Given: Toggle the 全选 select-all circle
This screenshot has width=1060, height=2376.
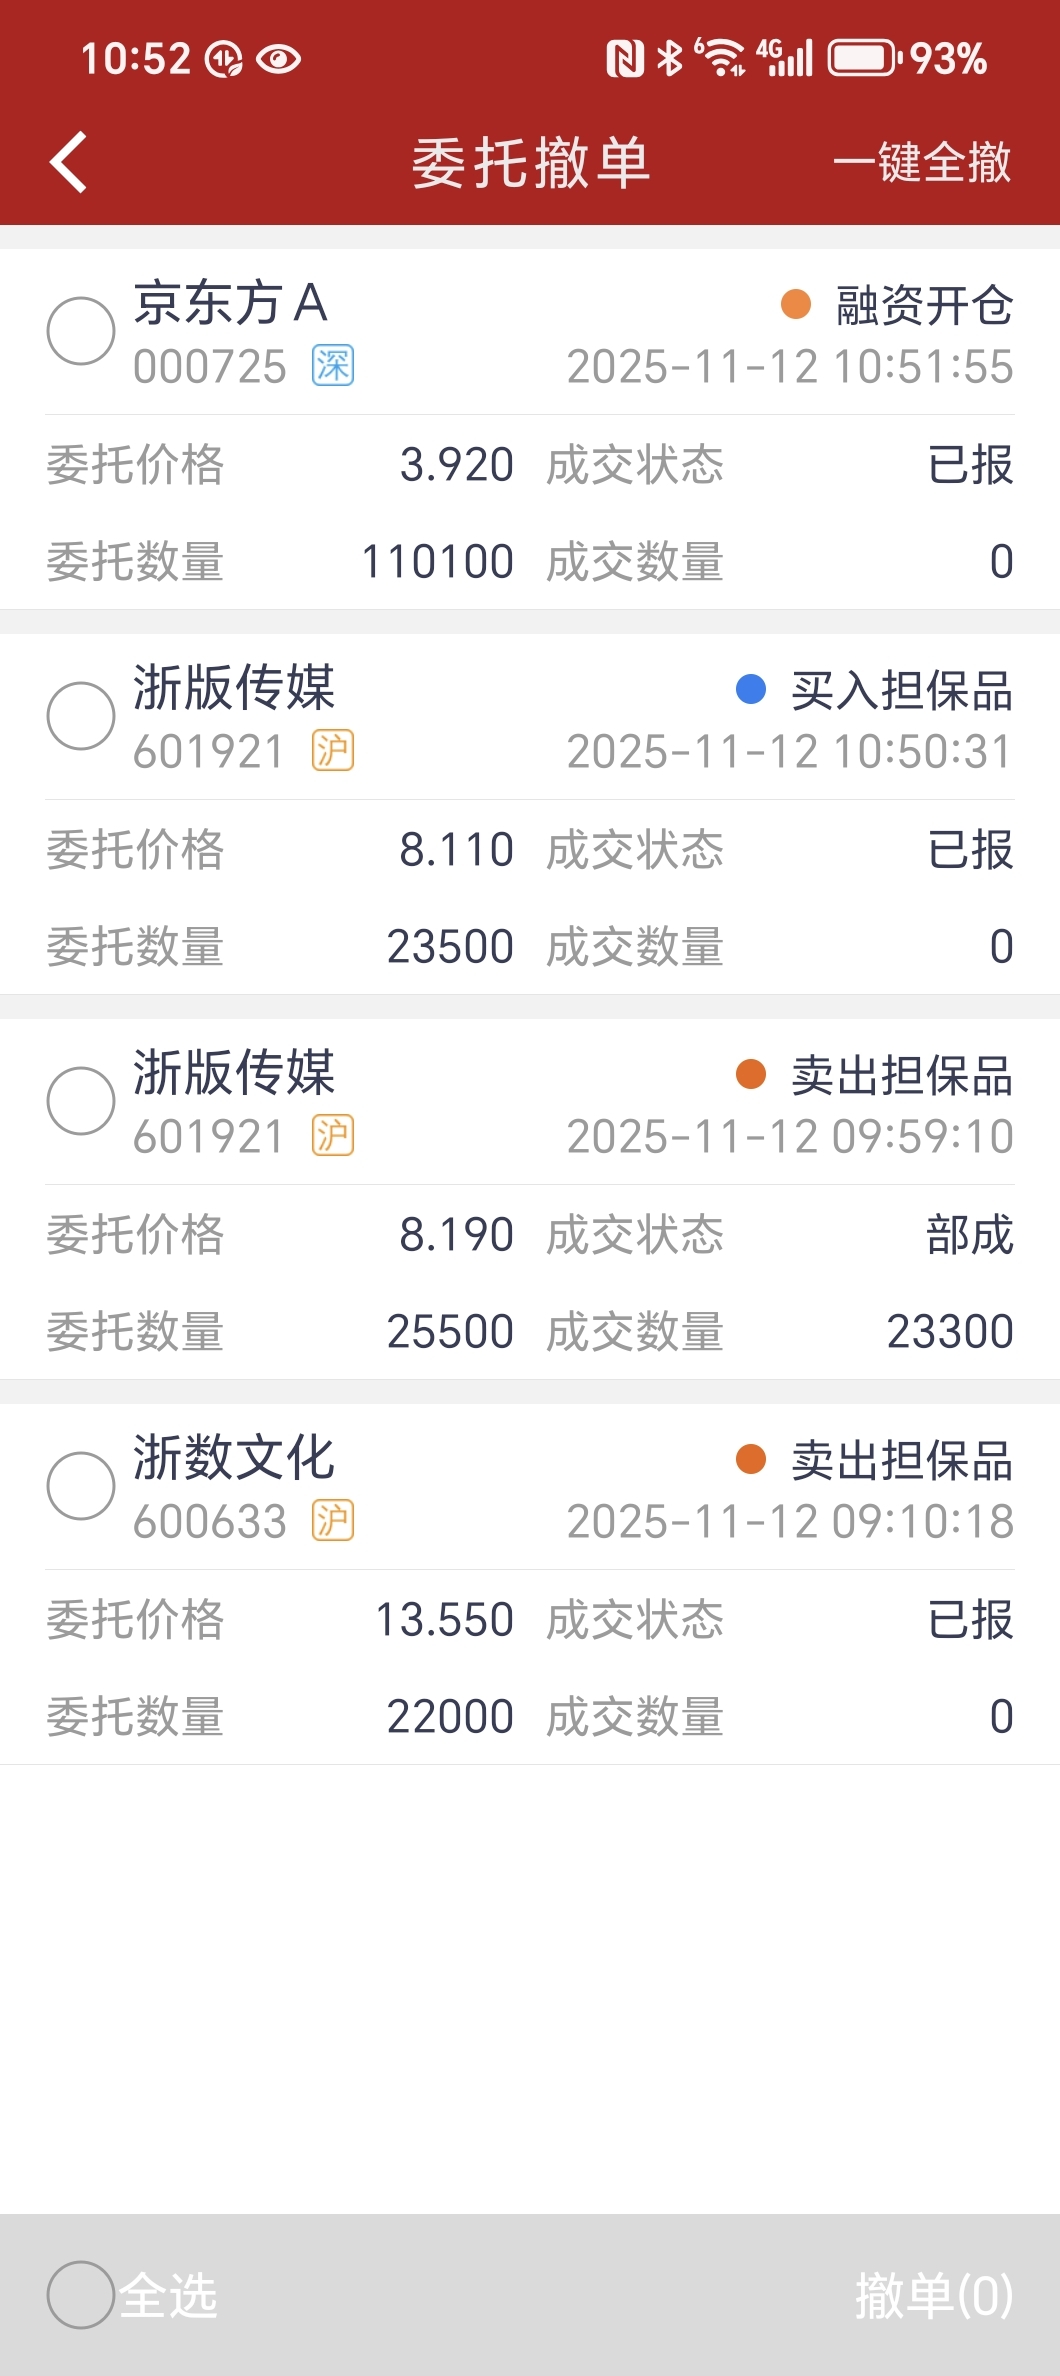Looking at the screenshot, I should (x=81, y=2295).
